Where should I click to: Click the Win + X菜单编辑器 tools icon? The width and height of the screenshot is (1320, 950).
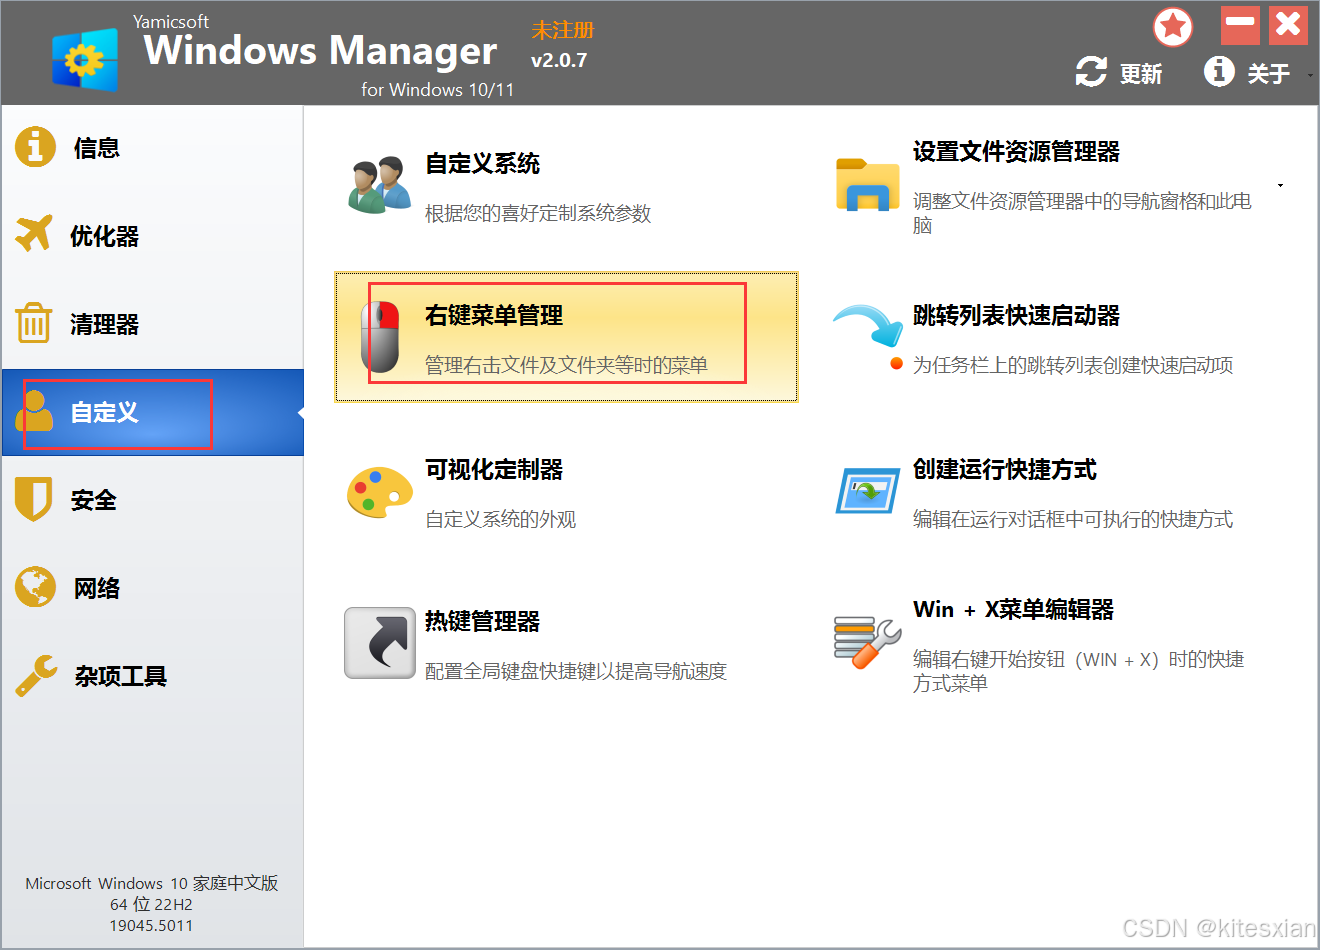tap(867, 642)
